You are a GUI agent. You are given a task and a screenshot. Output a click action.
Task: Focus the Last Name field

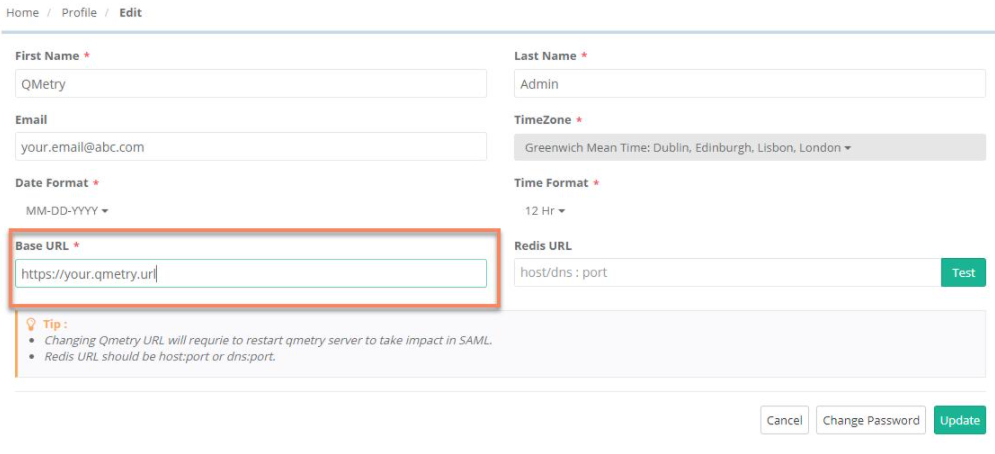[749, 84]
